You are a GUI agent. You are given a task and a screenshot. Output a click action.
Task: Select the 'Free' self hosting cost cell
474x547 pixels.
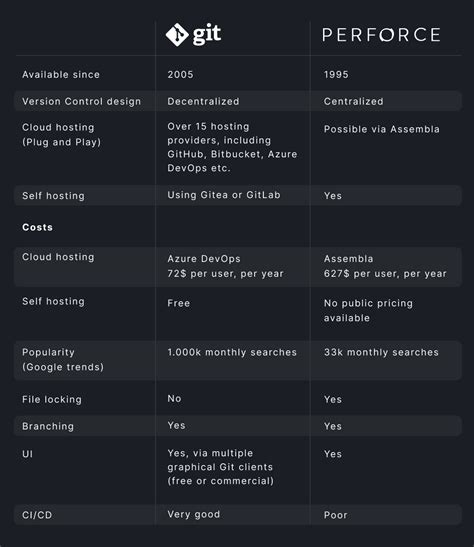pos(179,303)
